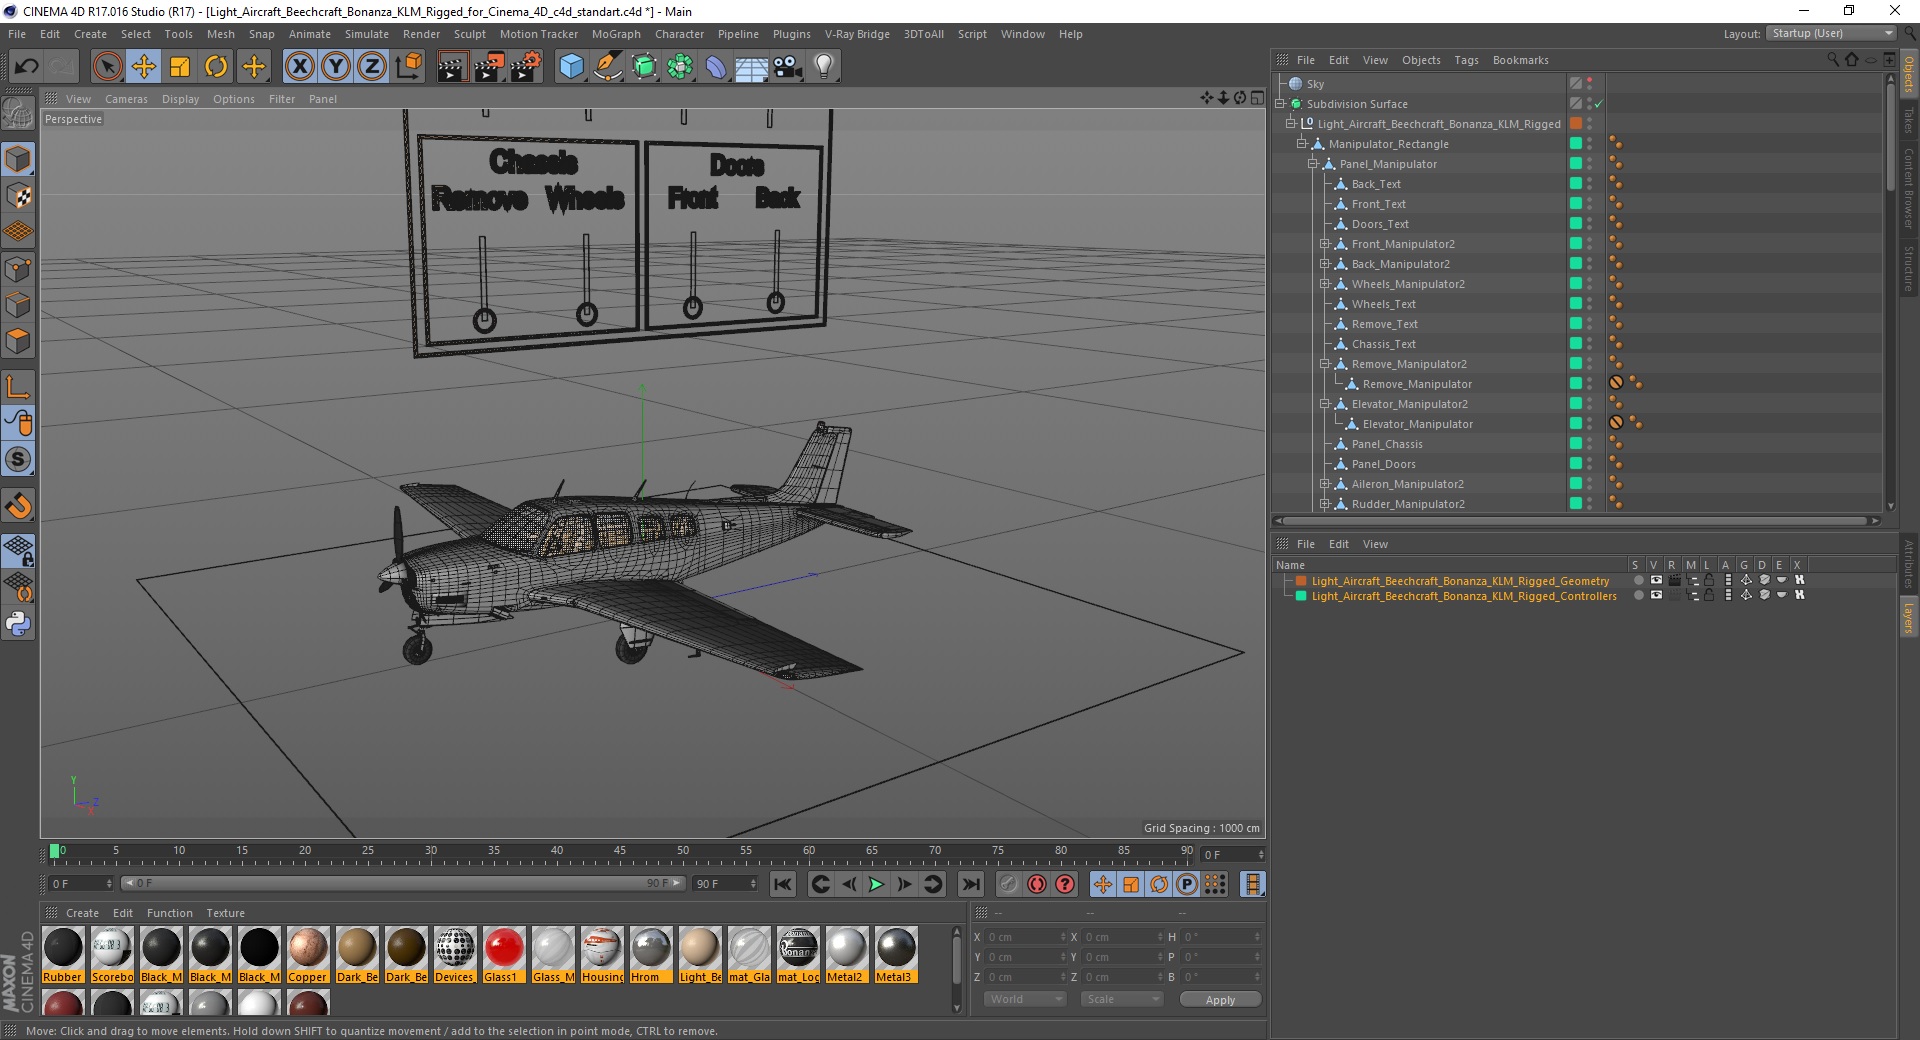The image size is (1920, 1040).
Task: Render the active view
Action: [x=452, y=67]
